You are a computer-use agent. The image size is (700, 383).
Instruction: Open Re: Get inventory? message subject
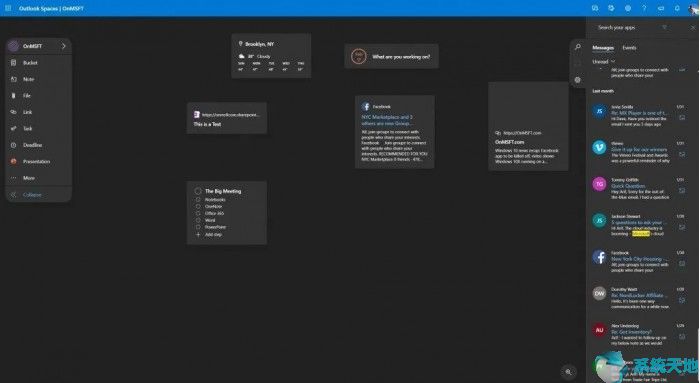[631, 332]
